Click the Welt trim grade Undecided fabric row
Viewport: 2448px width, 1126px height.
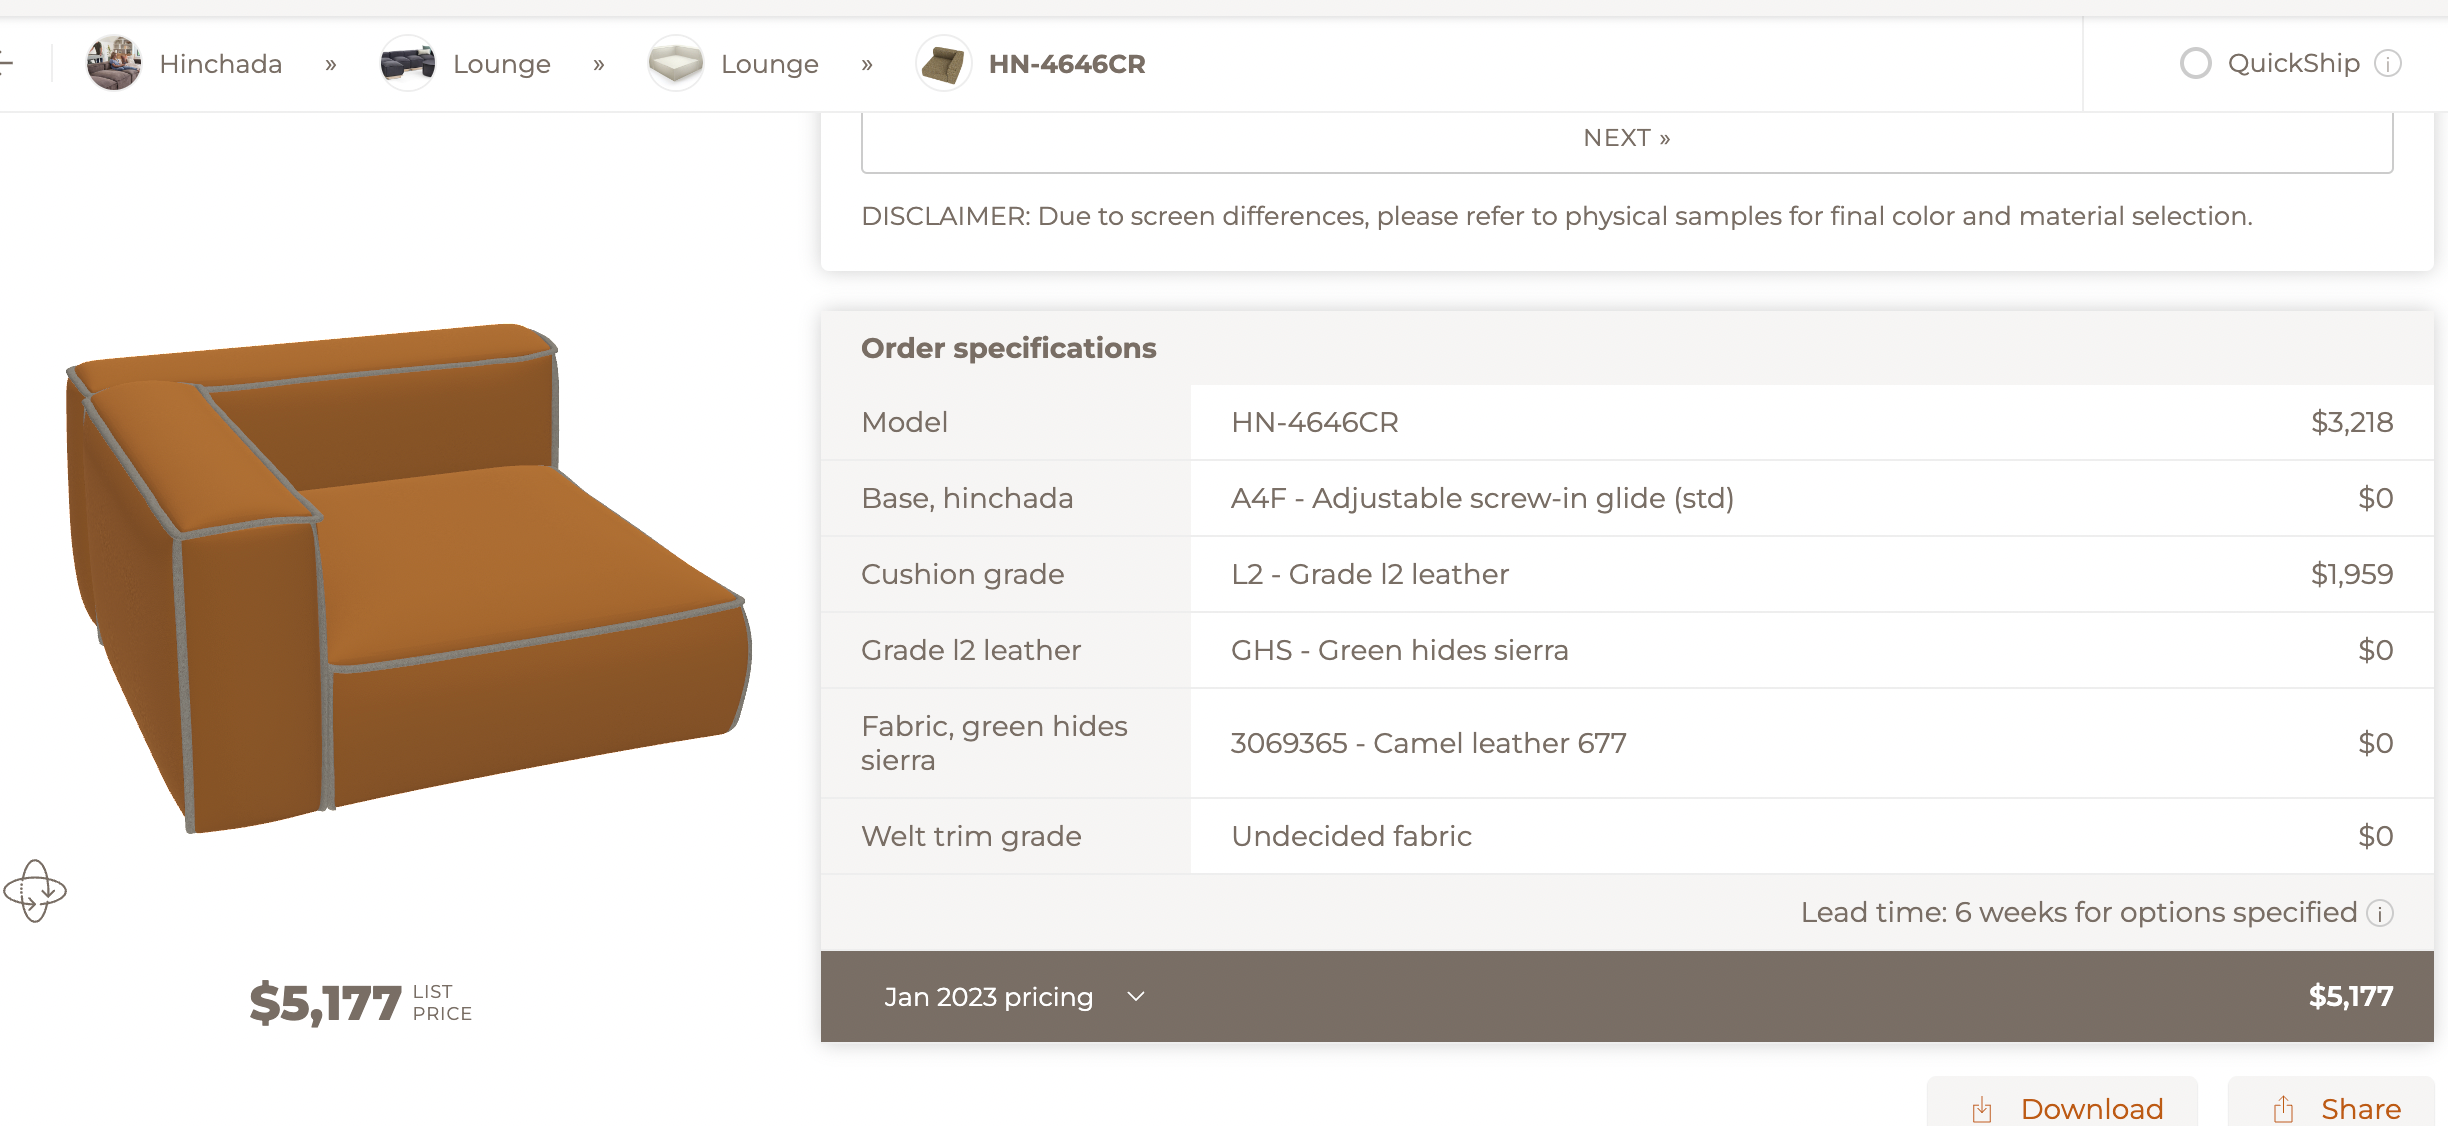coord(1627,836)
